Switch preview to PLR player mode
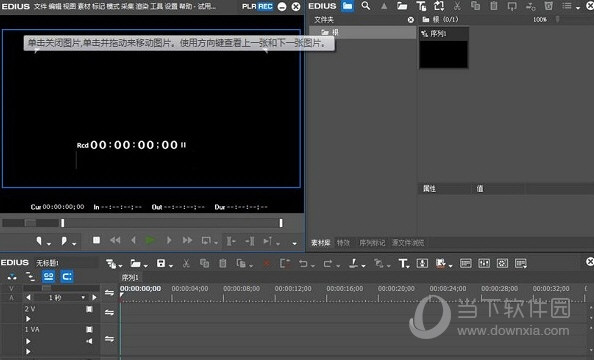The width and height of the screenshot is (594, 360). coord(249,6)
